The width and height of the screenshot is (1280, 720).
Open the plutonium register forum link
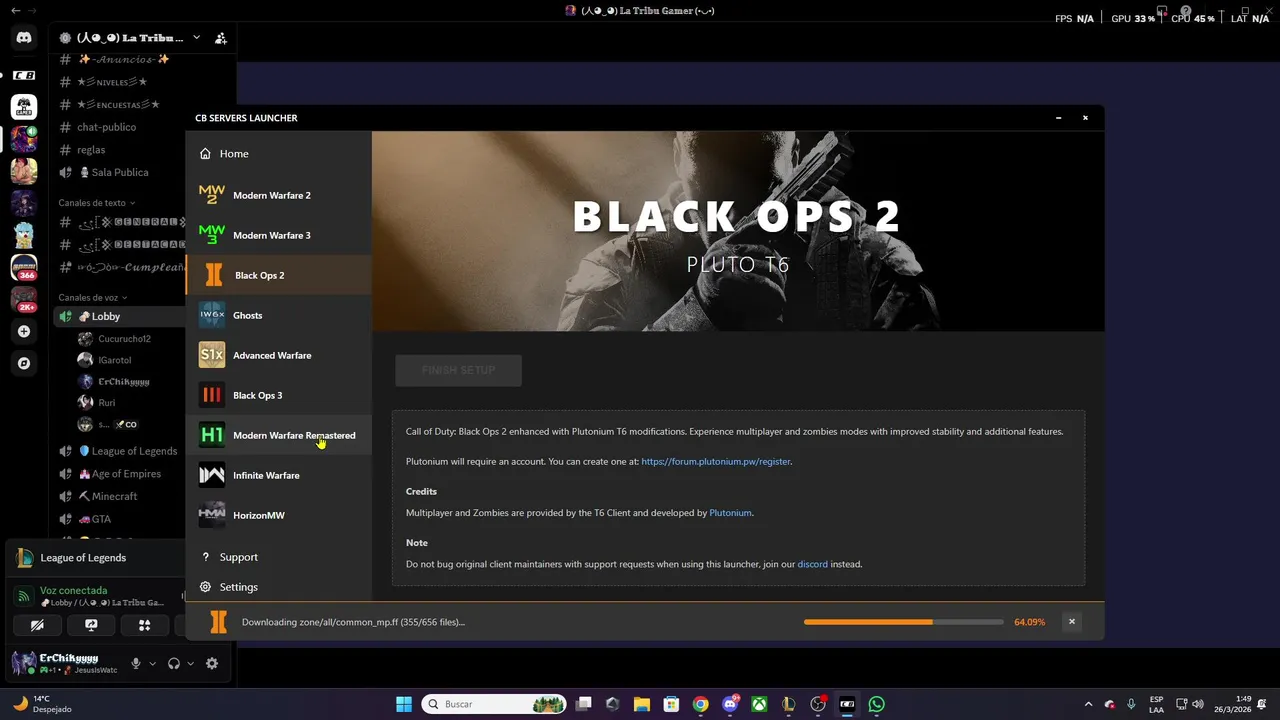(x=715, y=462)
